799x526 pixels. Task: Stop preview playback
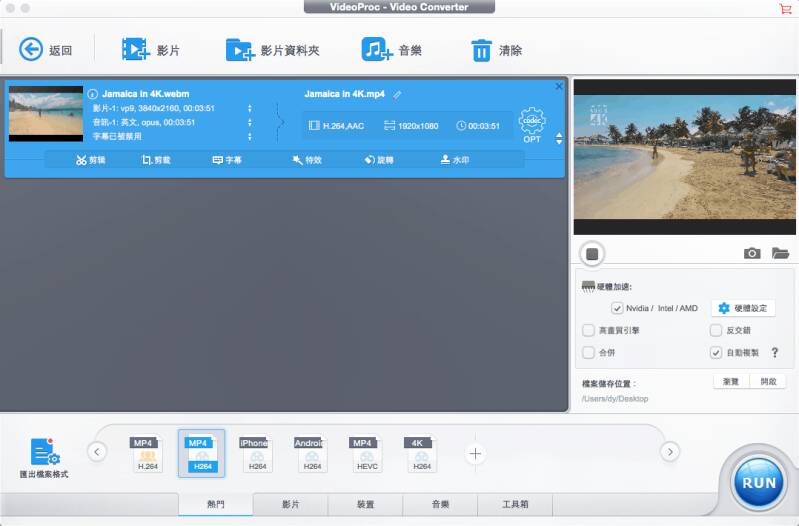[592, 254]
